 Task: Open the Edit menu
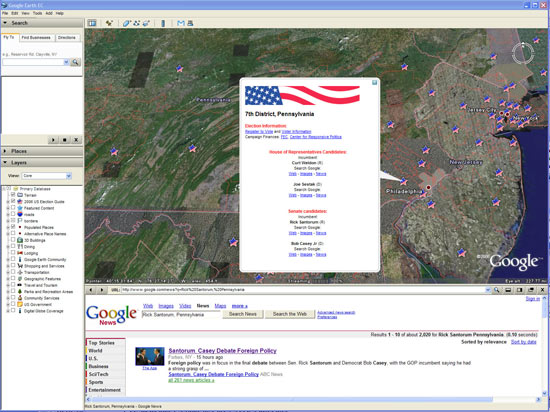point(14,13)
